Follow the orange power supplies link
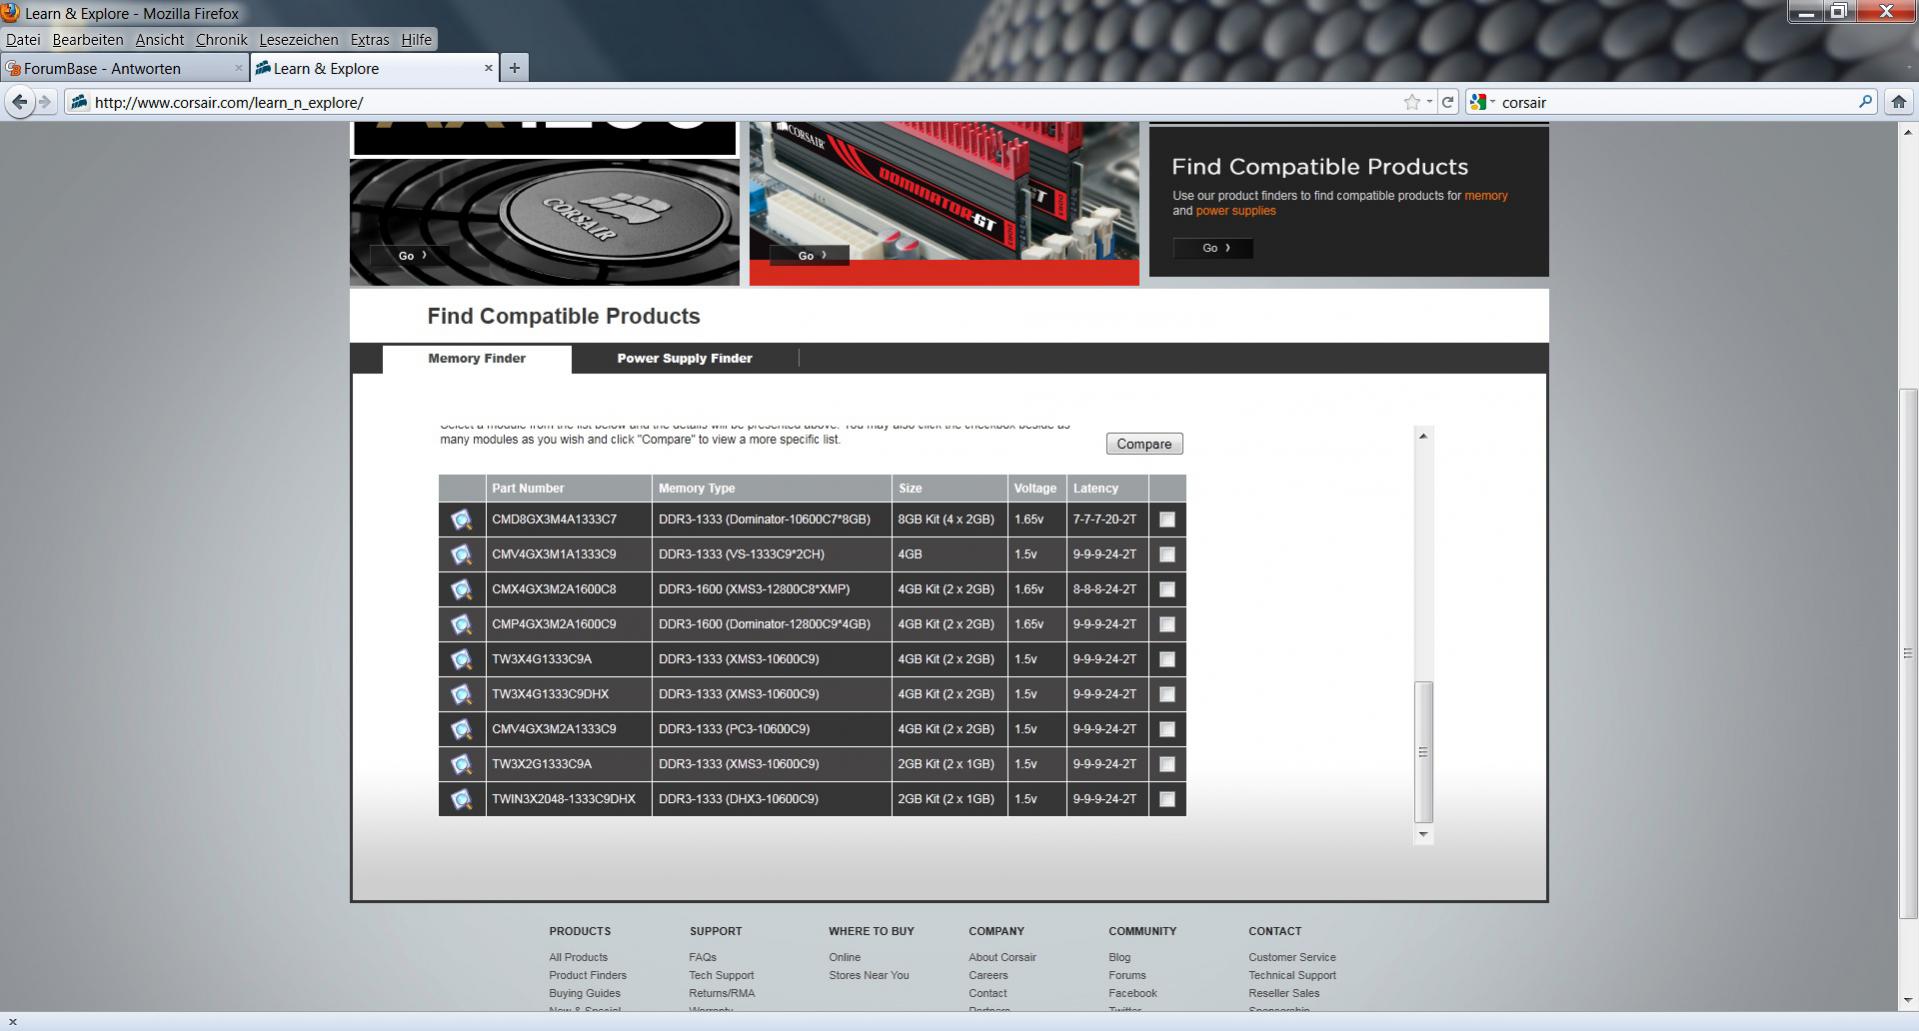 click(x=1236, y=211)
